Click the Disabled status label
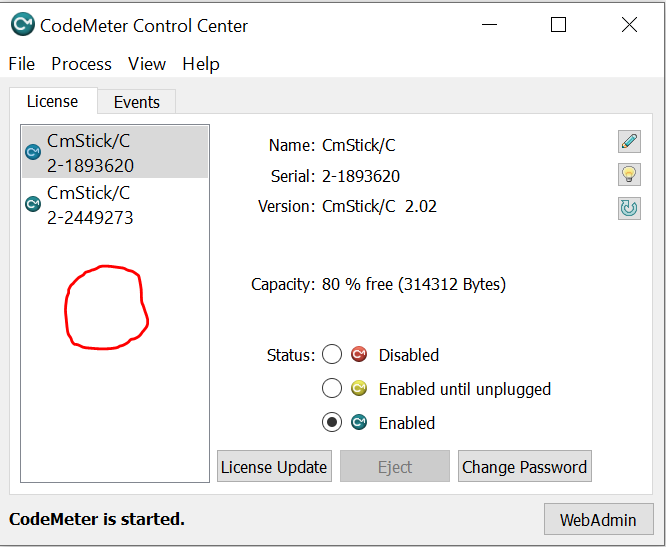The width and height of the screenshot is (666, 547). point(409,355)
